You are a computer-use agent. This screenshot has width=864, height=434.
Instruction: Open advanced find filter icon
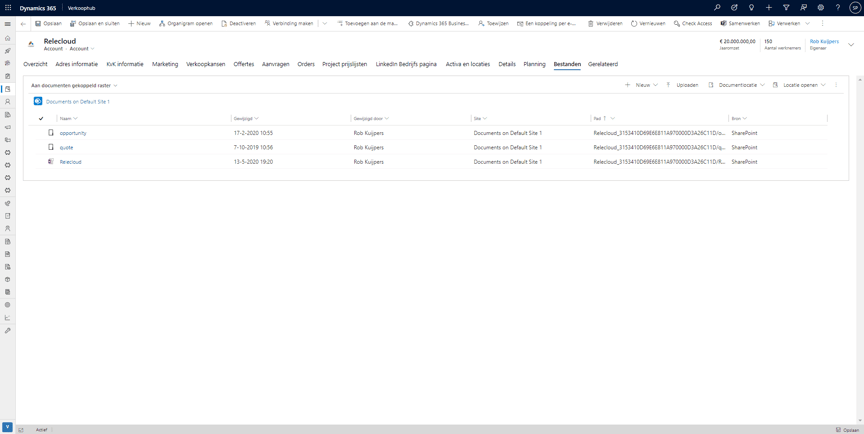point(786,8)
